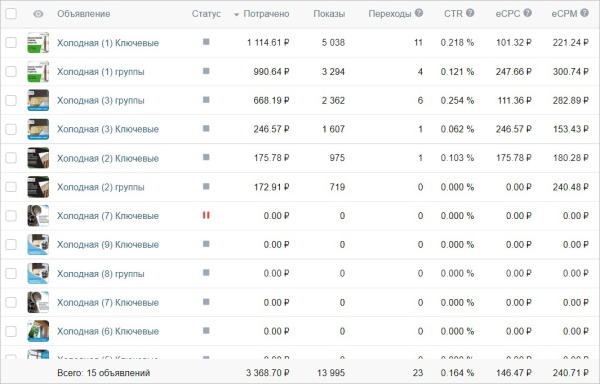Tick the select-all checkbox in table header
The height and width of the screenshot is (384, 600).
tap(11, 14)
